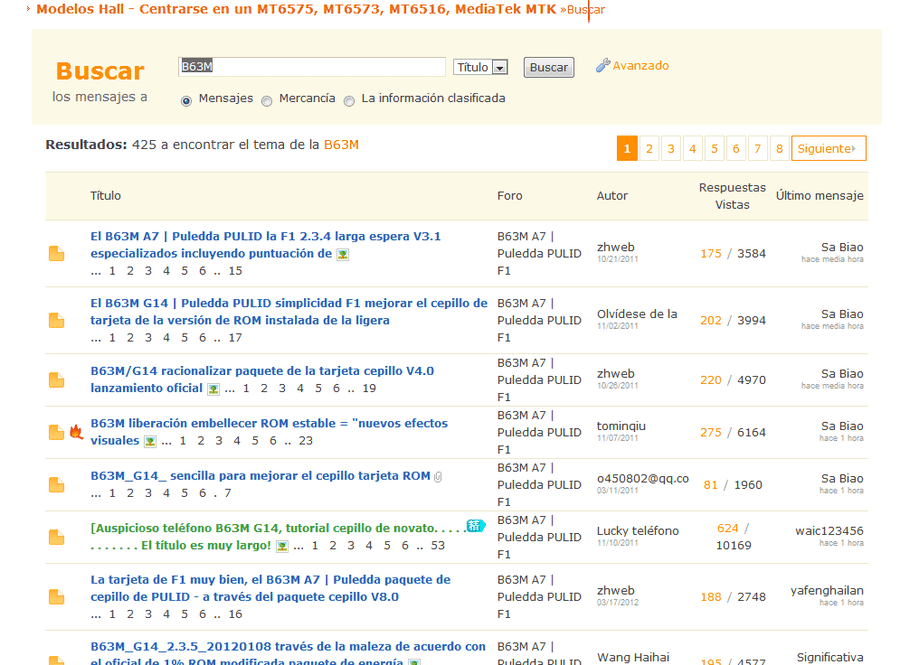Open thread 'B63M_G14_ sencilla para mejorar'
Viewport: 900px width, 665px height.
pyautogui.click(x=260, y=476)
